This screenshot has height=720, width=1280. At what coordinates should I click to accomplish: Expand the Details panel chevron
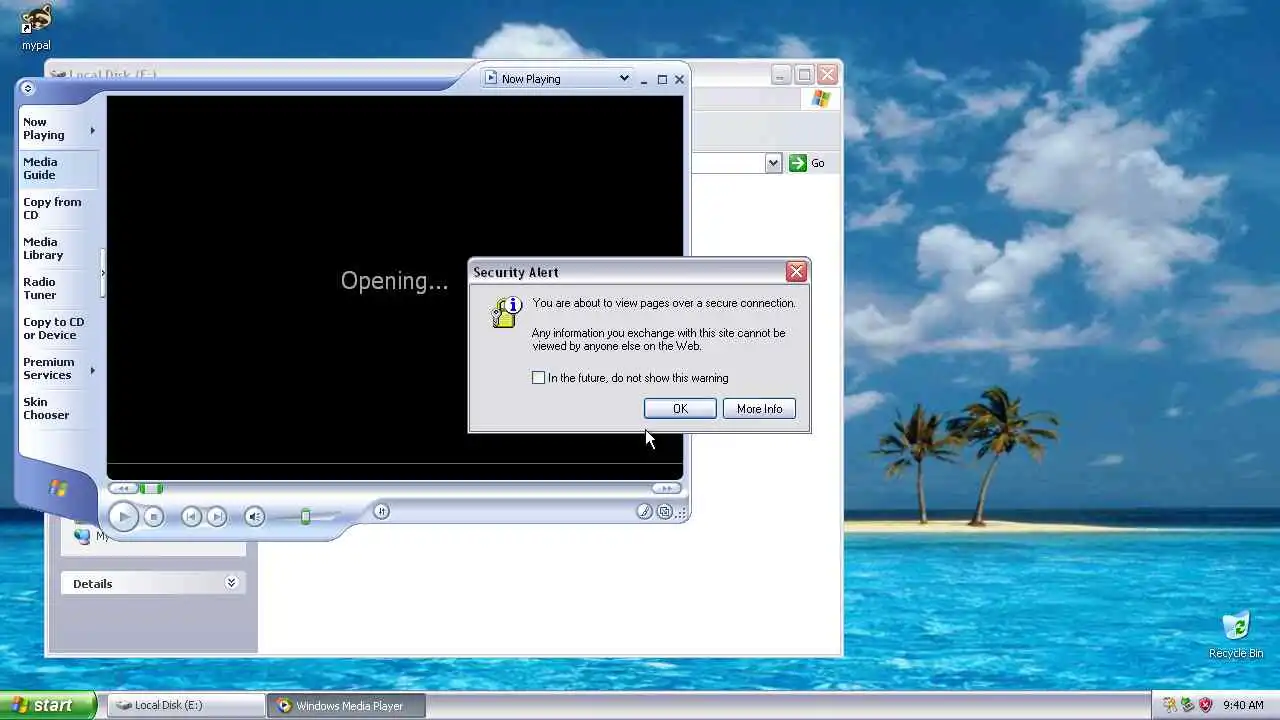pos(231,582)
